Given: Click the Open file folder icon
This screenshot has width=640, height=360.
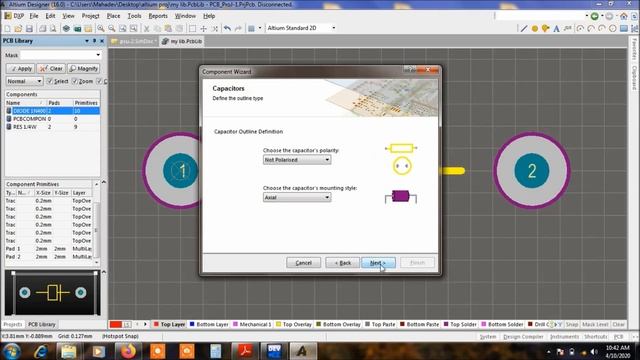Looking at the screenshot, I should (x=18, y=29).
